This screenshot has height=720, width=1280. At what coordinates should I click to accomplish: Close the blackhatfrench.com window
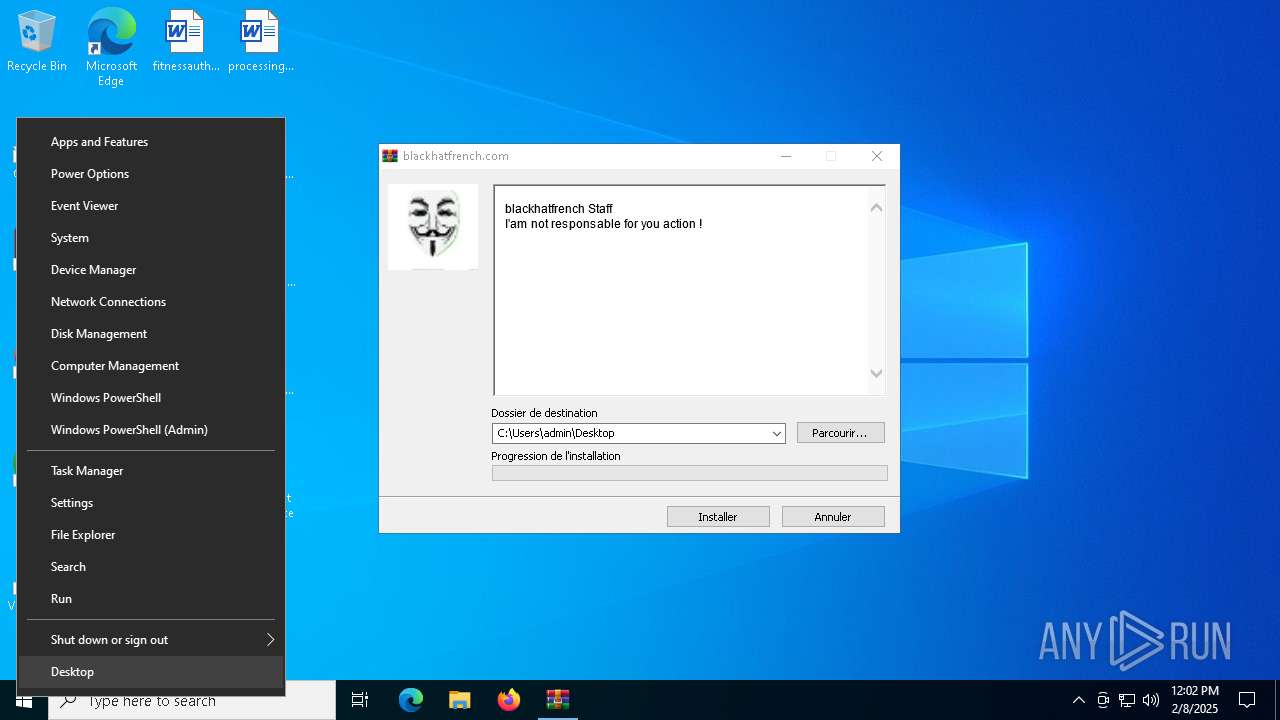pos(877,156)
